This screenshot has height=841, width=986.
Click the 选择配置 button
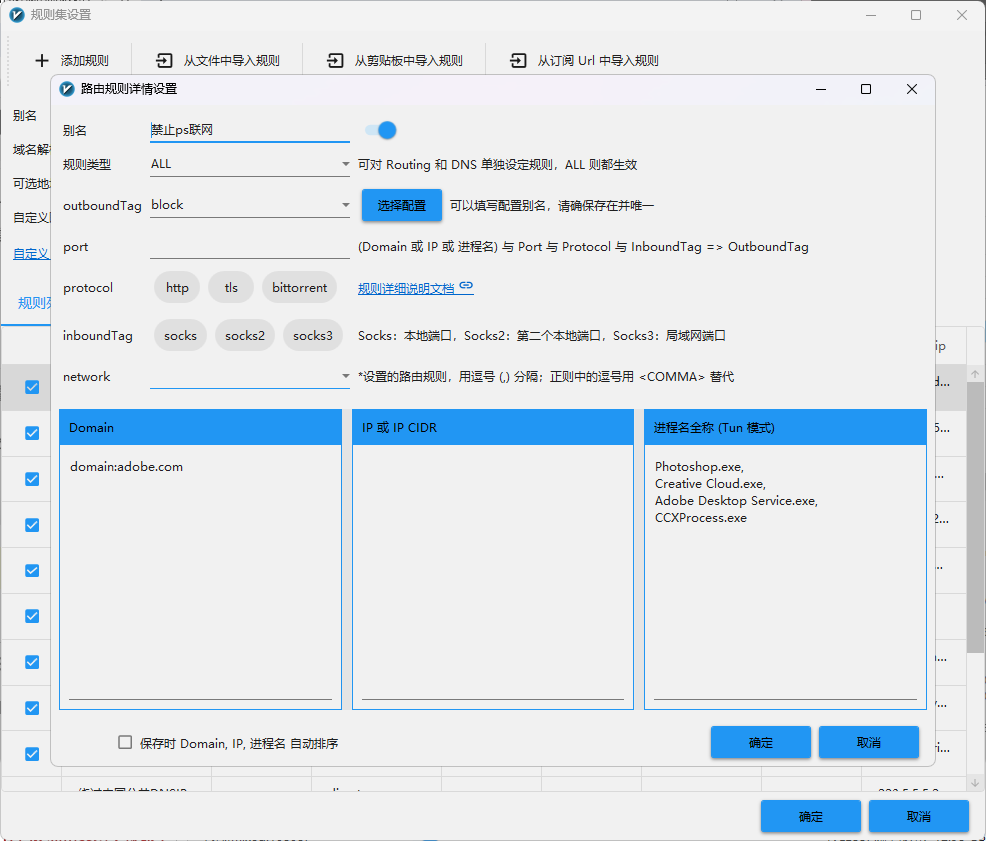(402, 205)
